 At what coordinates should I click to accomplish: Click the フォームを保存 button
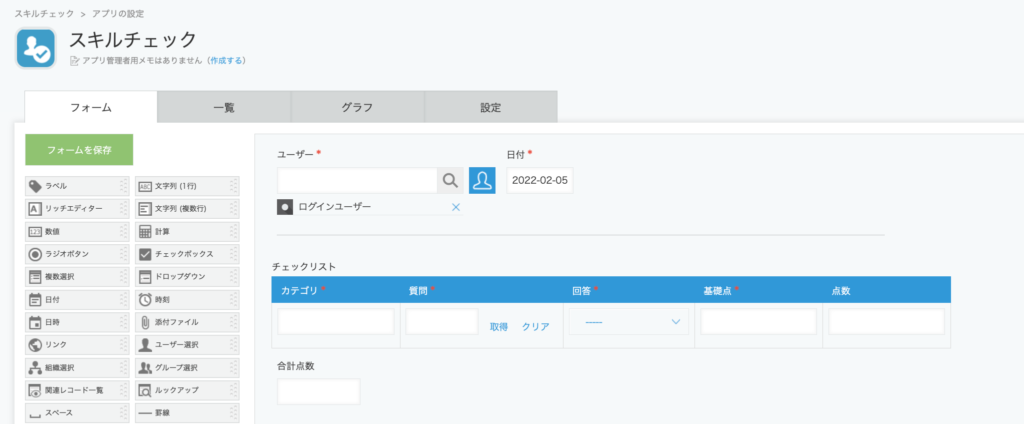(x=79, y=150)
